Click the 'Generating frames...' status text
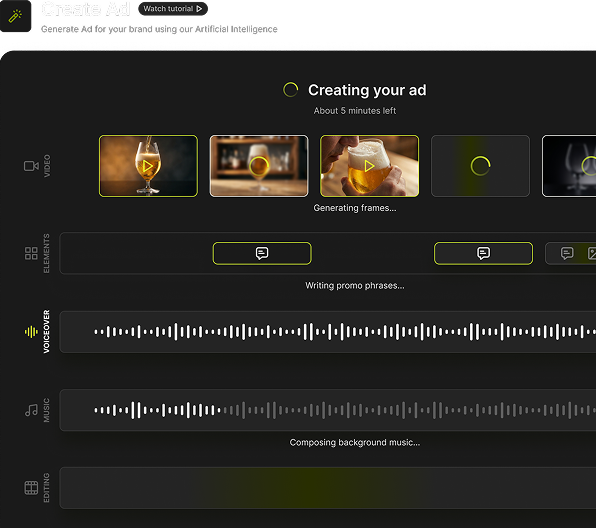The height and width of the screenshot is (528, 596). point(355,208)
